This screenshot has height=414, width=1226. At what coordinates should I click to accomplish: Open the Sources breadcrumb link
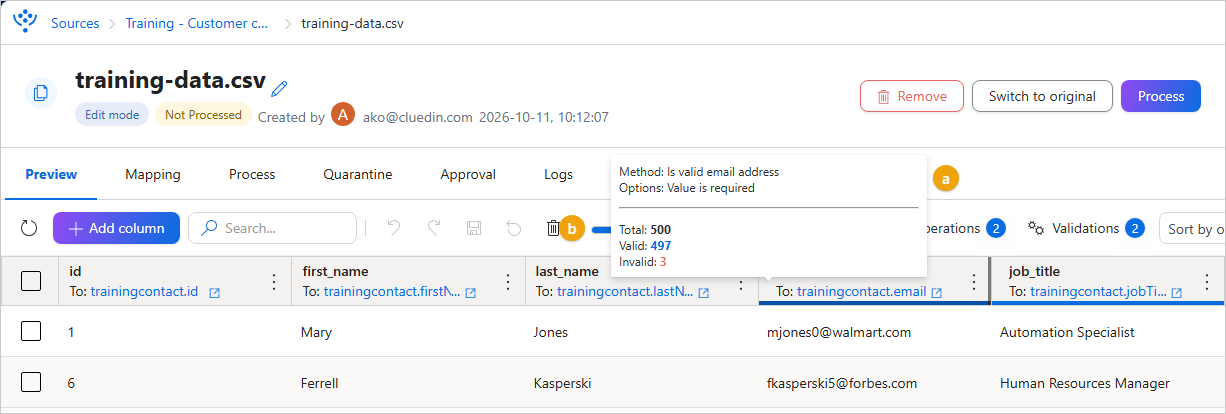(75, 23)
